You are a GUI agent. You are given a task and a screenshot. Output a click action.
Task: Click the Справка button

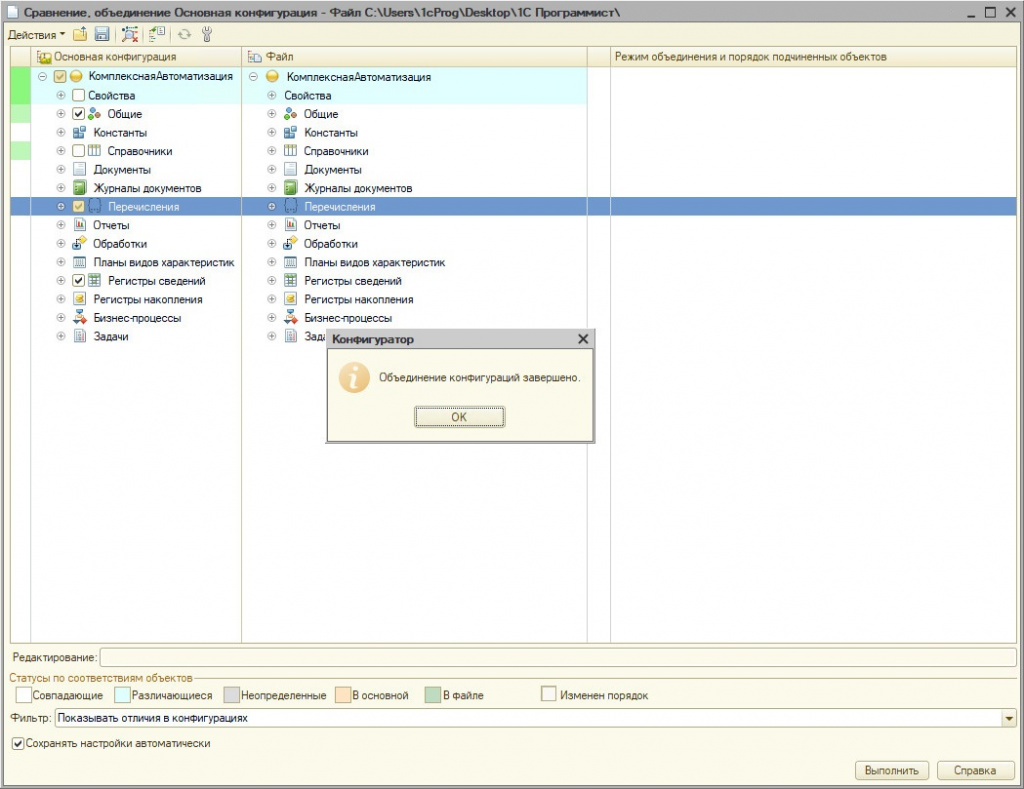(x=976, y=770)
